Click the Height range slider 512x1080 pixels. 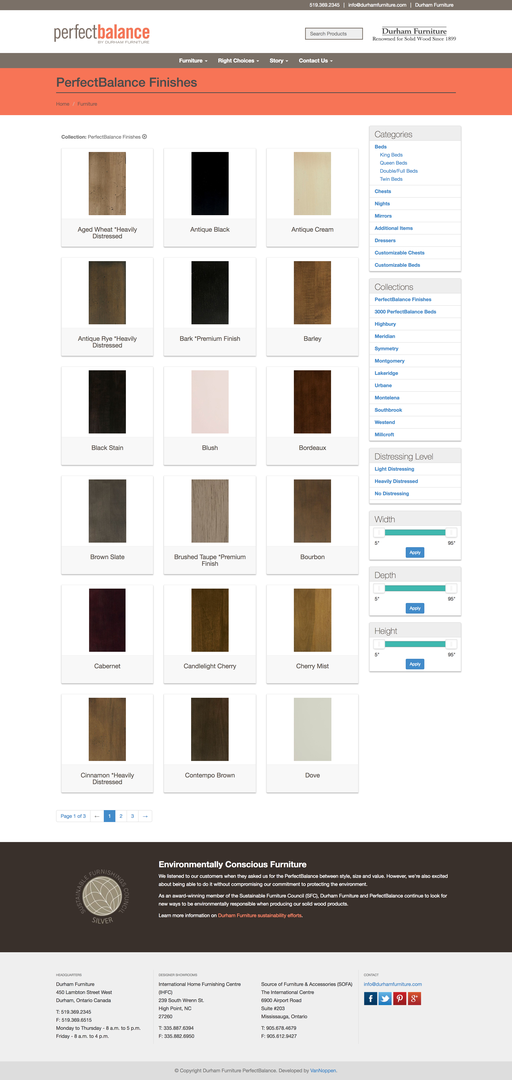(415, 644)
